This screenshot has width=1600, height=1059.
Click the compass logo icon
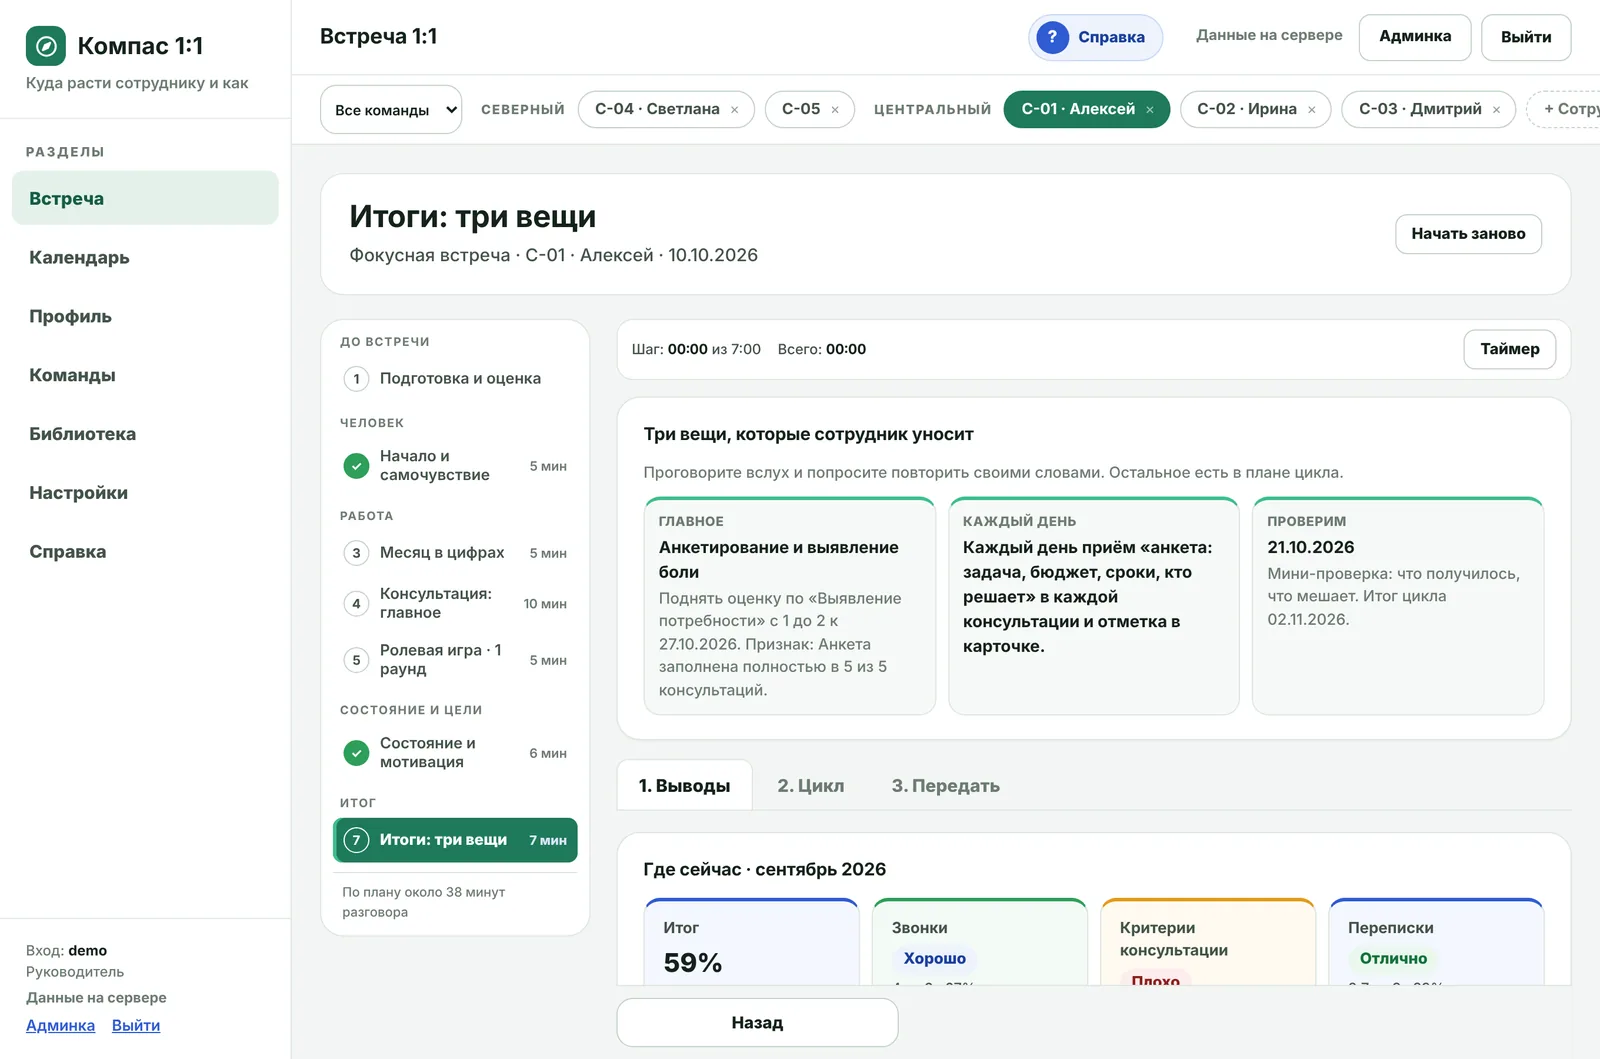pos(45,46)
